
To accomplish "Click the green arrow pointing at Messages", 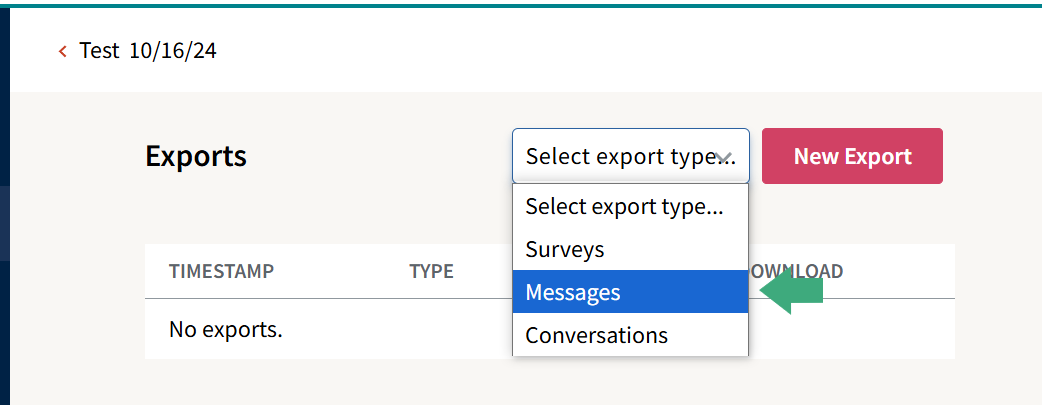I will pos(792,291).
